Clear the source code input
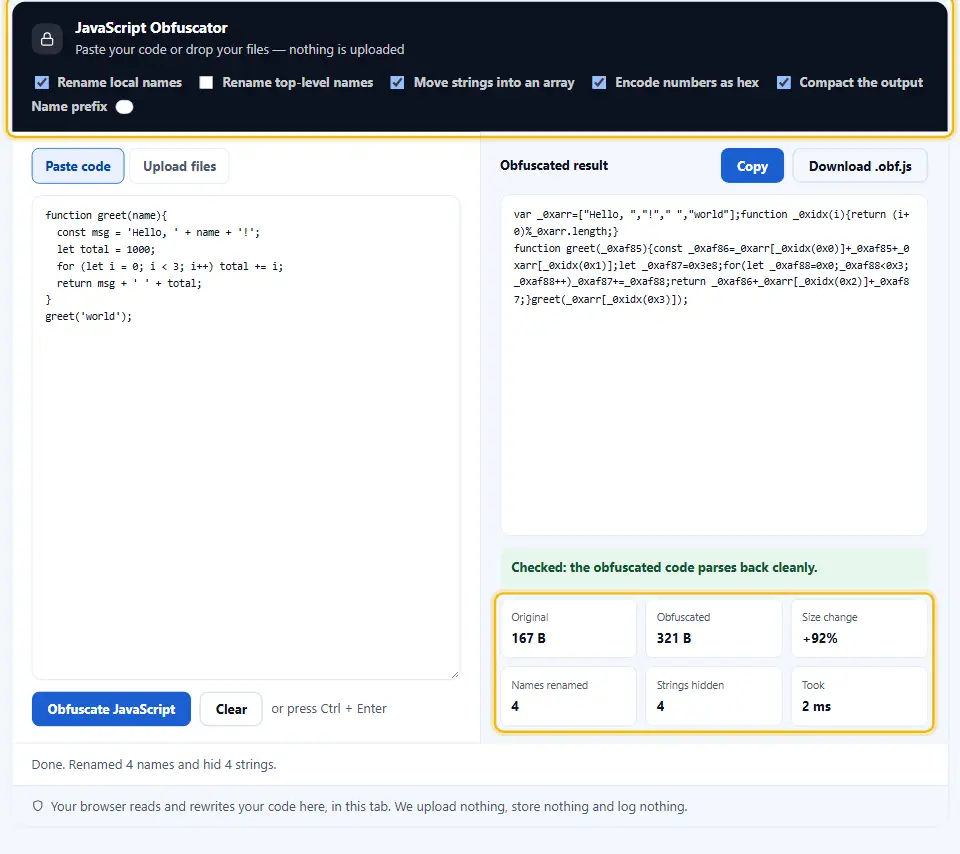Screen dimensions: 960x854 tap(231, 709)
